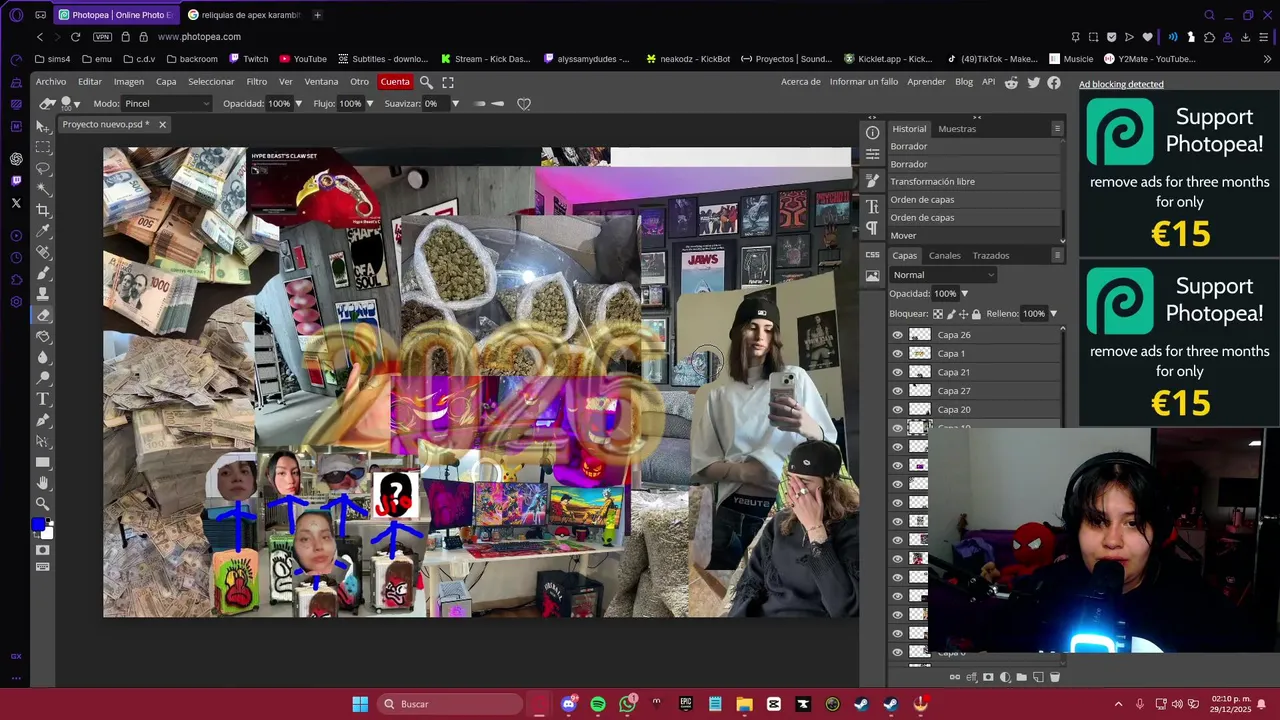
Task: Expand the Suavizar value arrow
Action: tap(455, 104)
